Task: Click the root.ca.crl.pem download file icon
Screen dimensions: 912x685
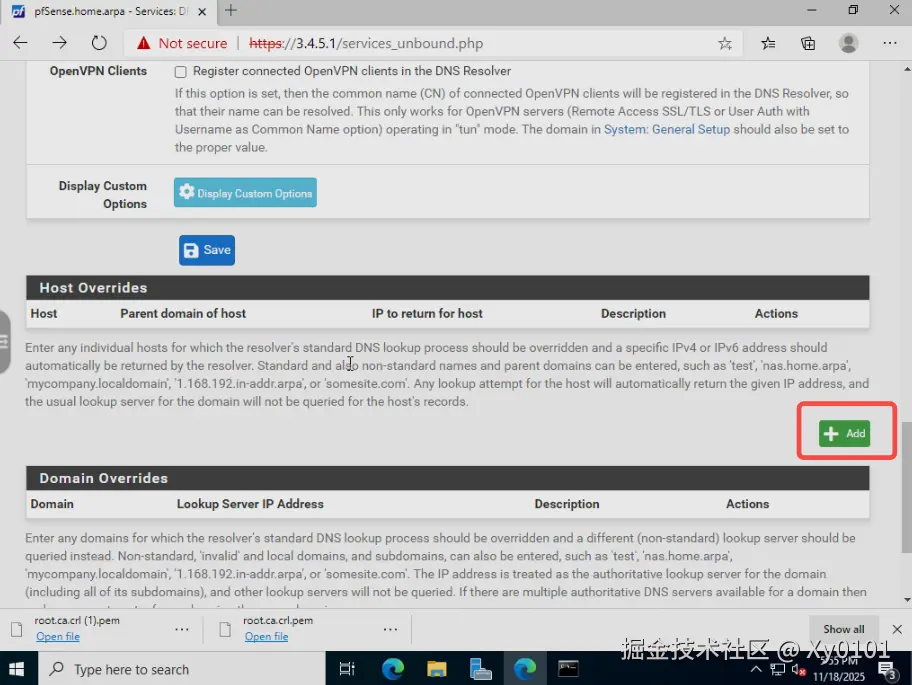Action: (x=225, y=629)
